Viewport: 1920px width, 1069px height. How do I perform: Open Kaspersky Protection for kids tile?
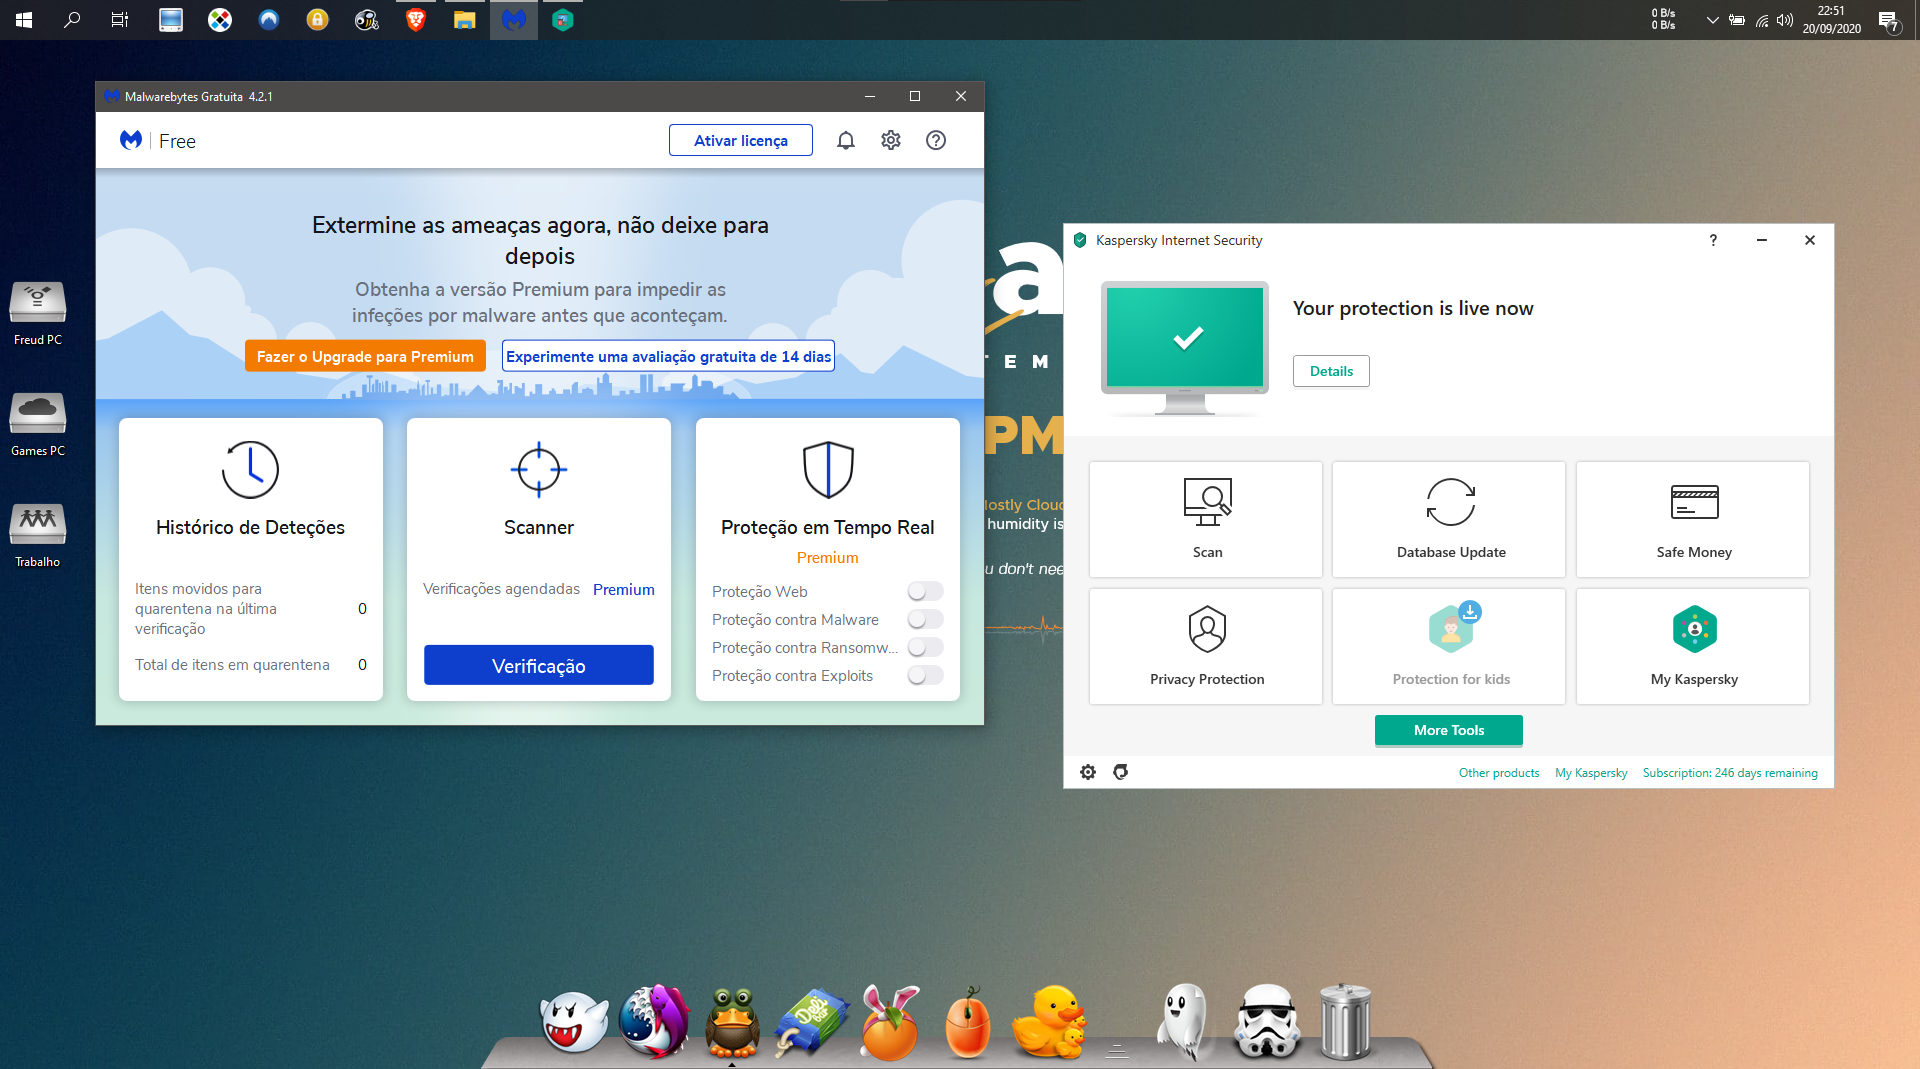(x=1449, y=646)
